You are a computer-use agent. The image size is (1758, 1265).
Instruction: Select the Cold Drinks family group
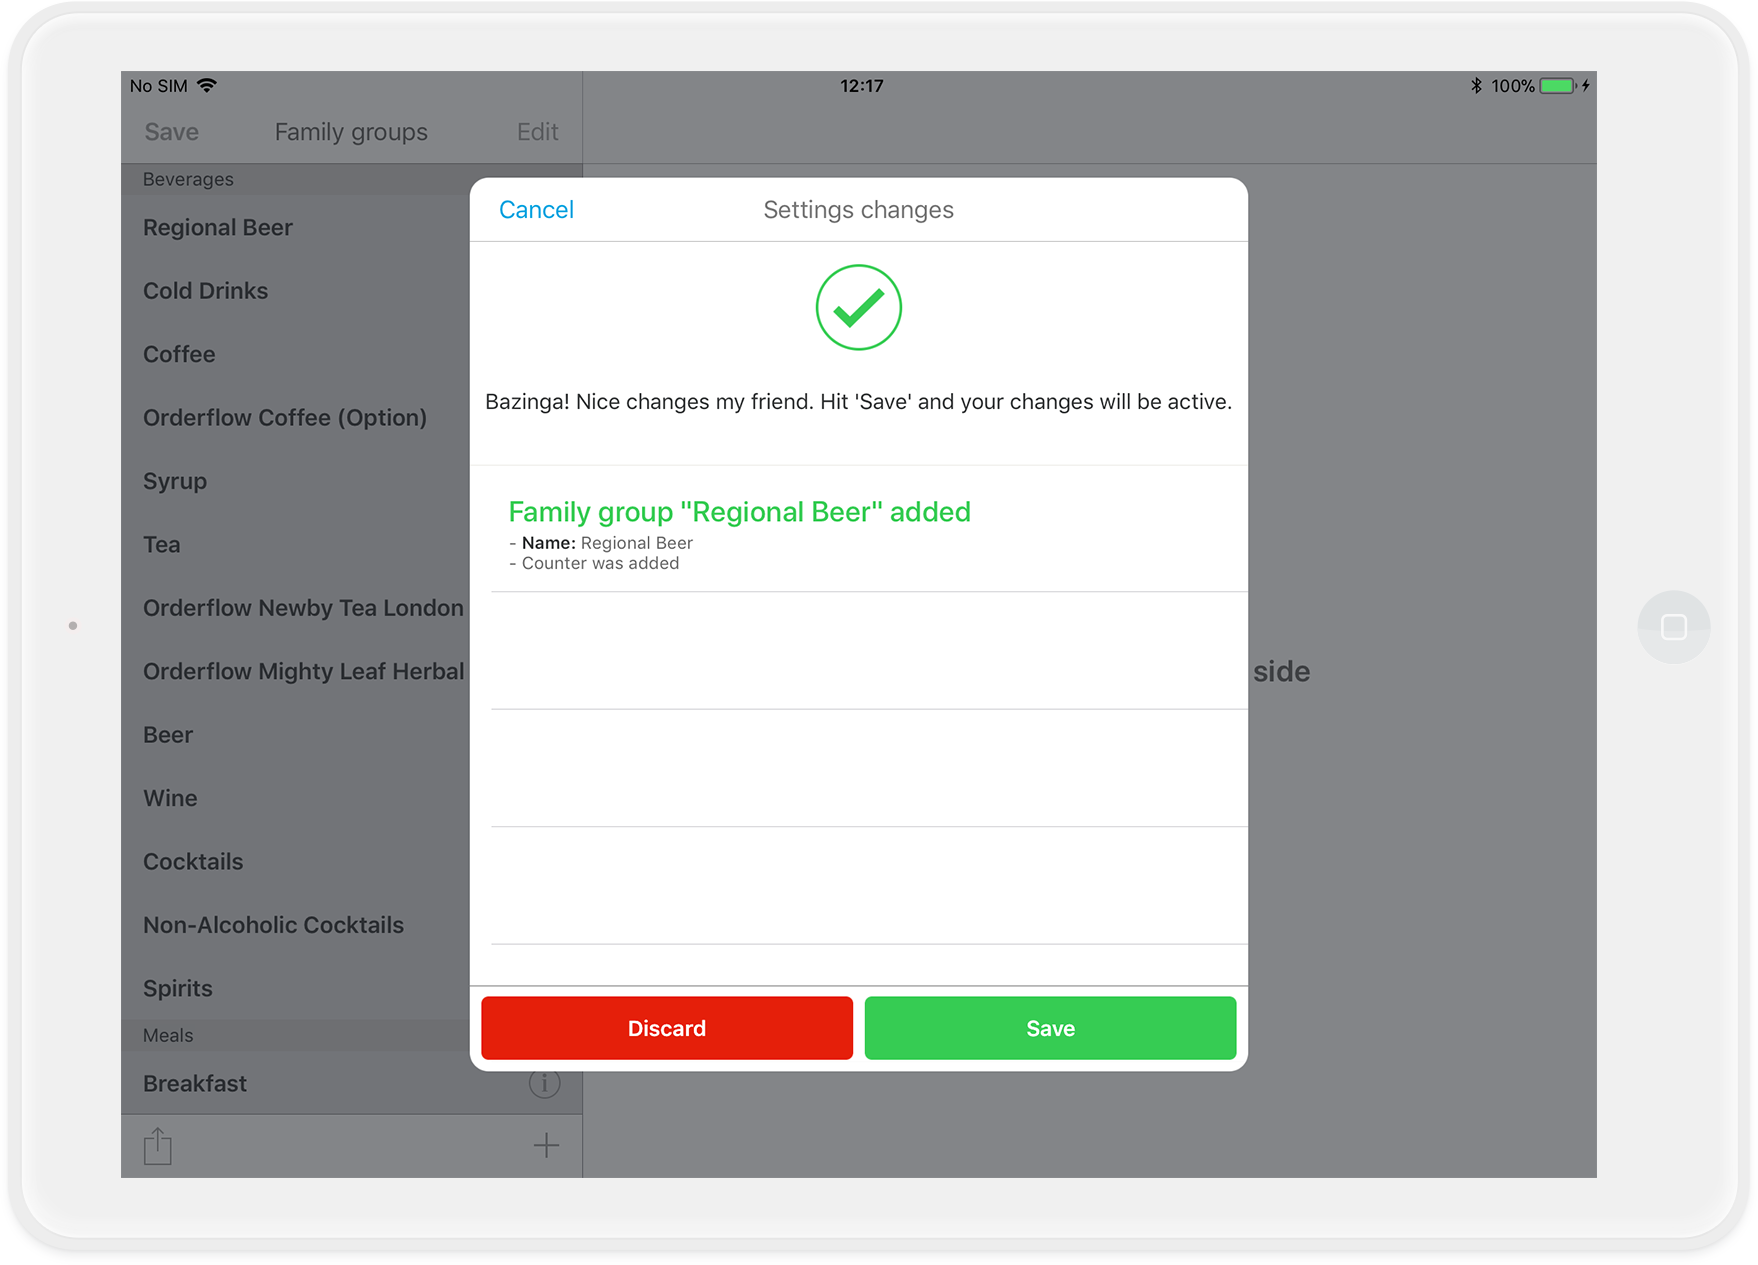(296, 291)
